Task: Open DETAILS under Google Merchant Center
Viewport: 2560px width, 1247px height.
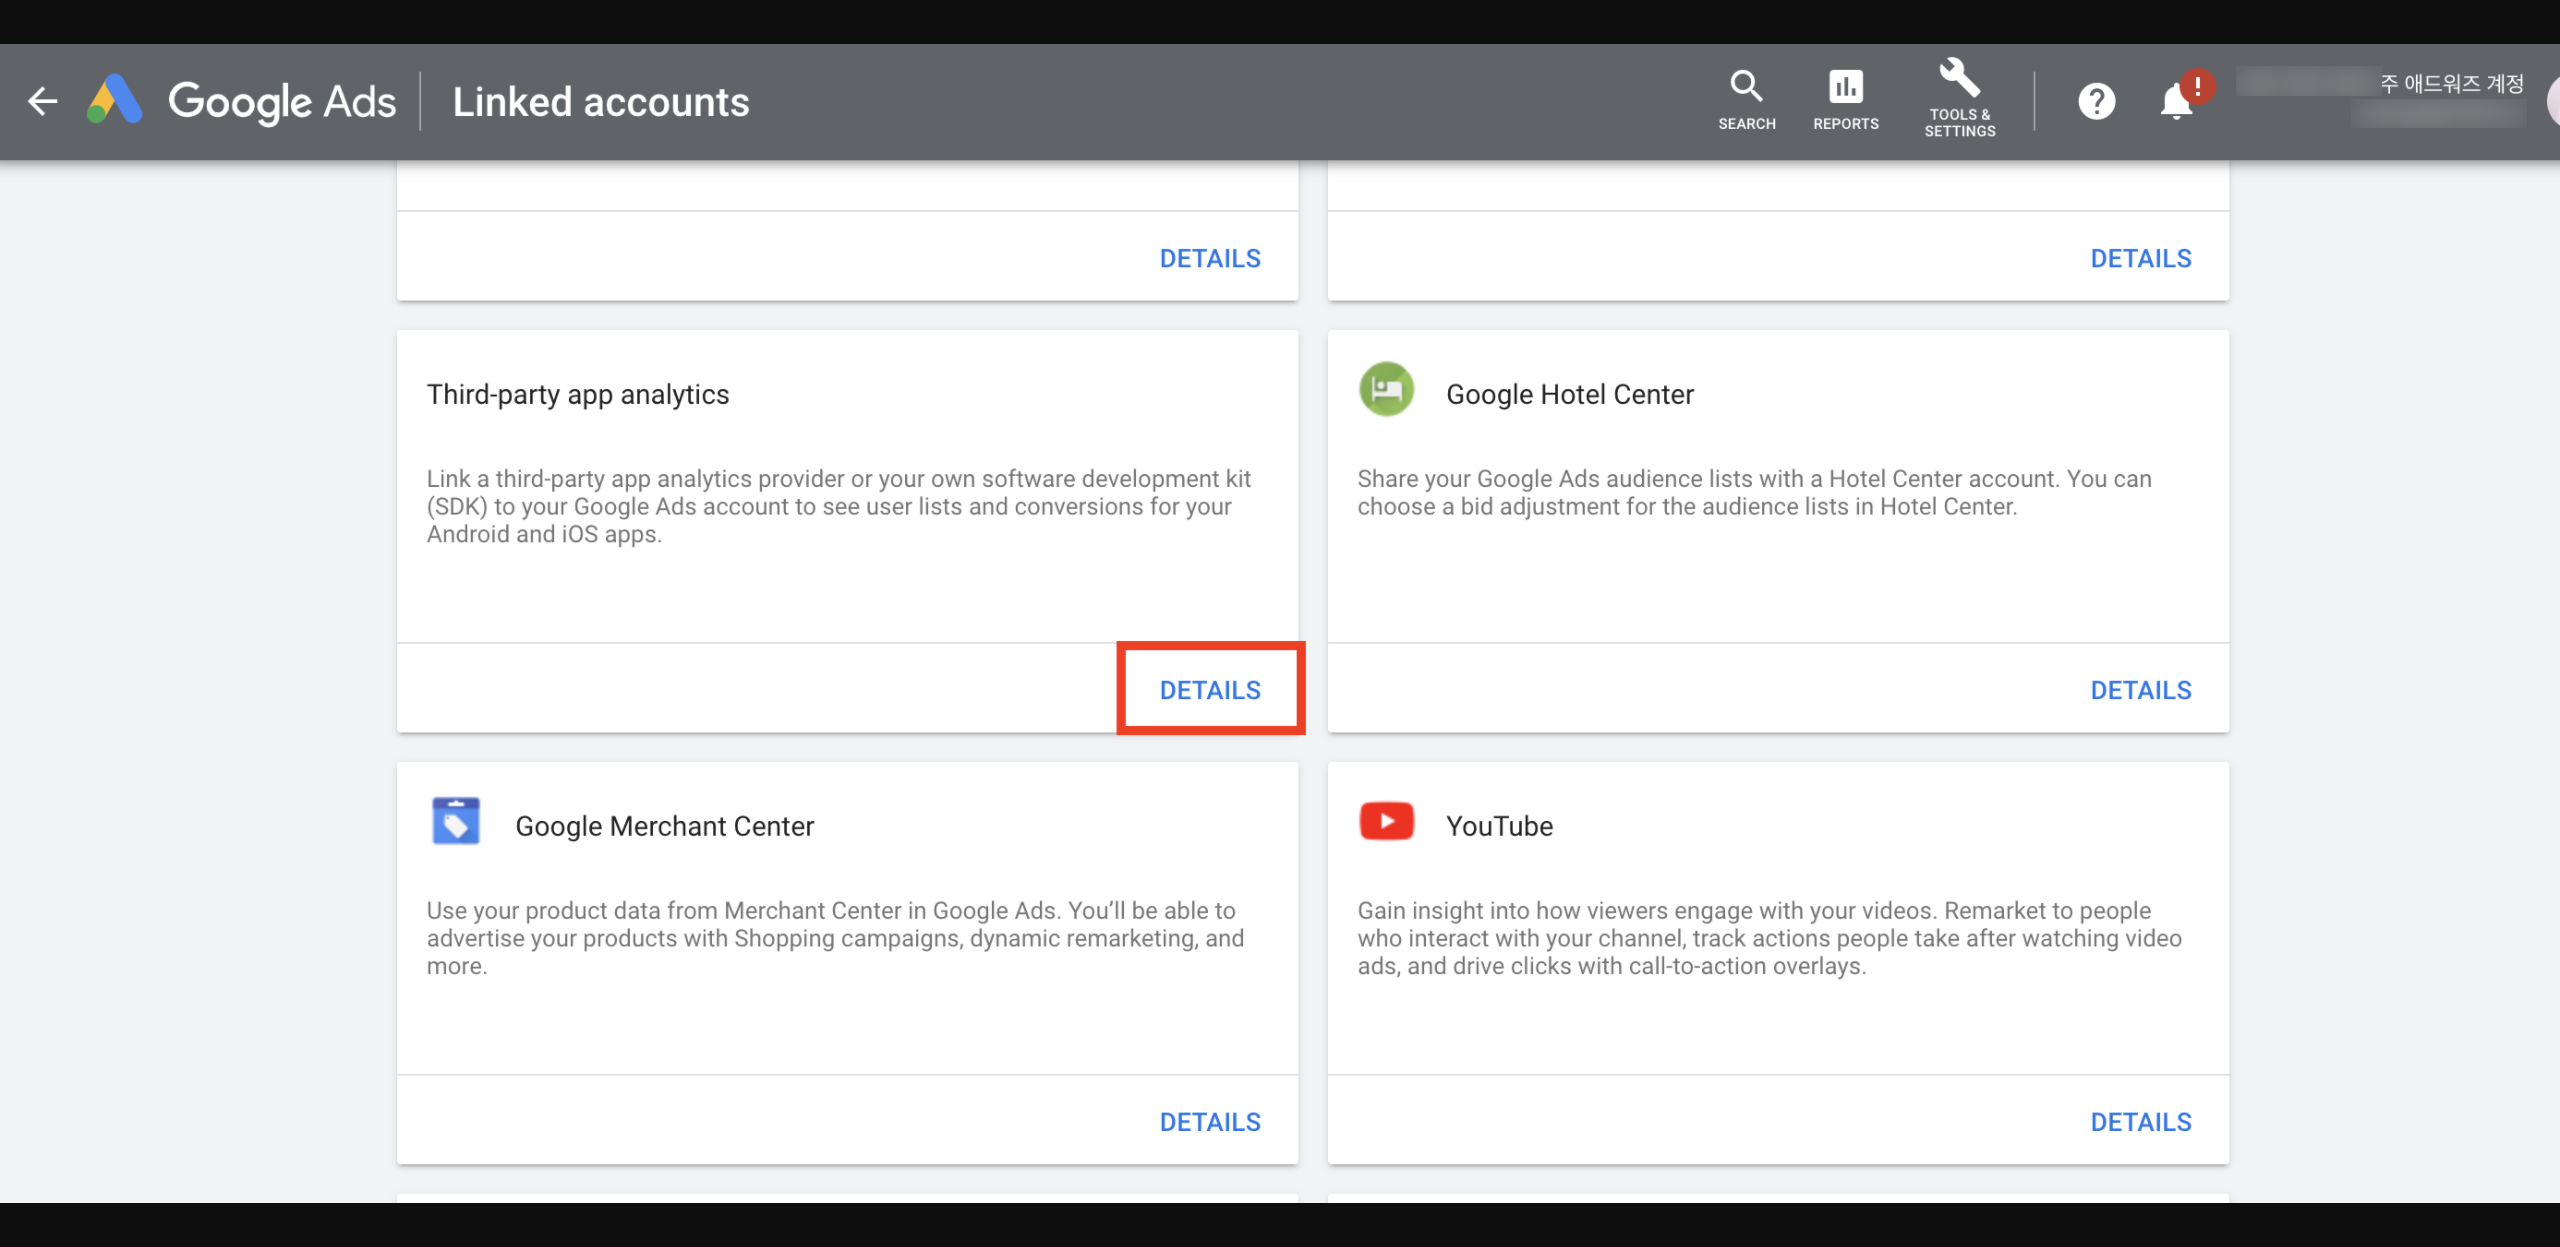Action: pos(1210,1121)
